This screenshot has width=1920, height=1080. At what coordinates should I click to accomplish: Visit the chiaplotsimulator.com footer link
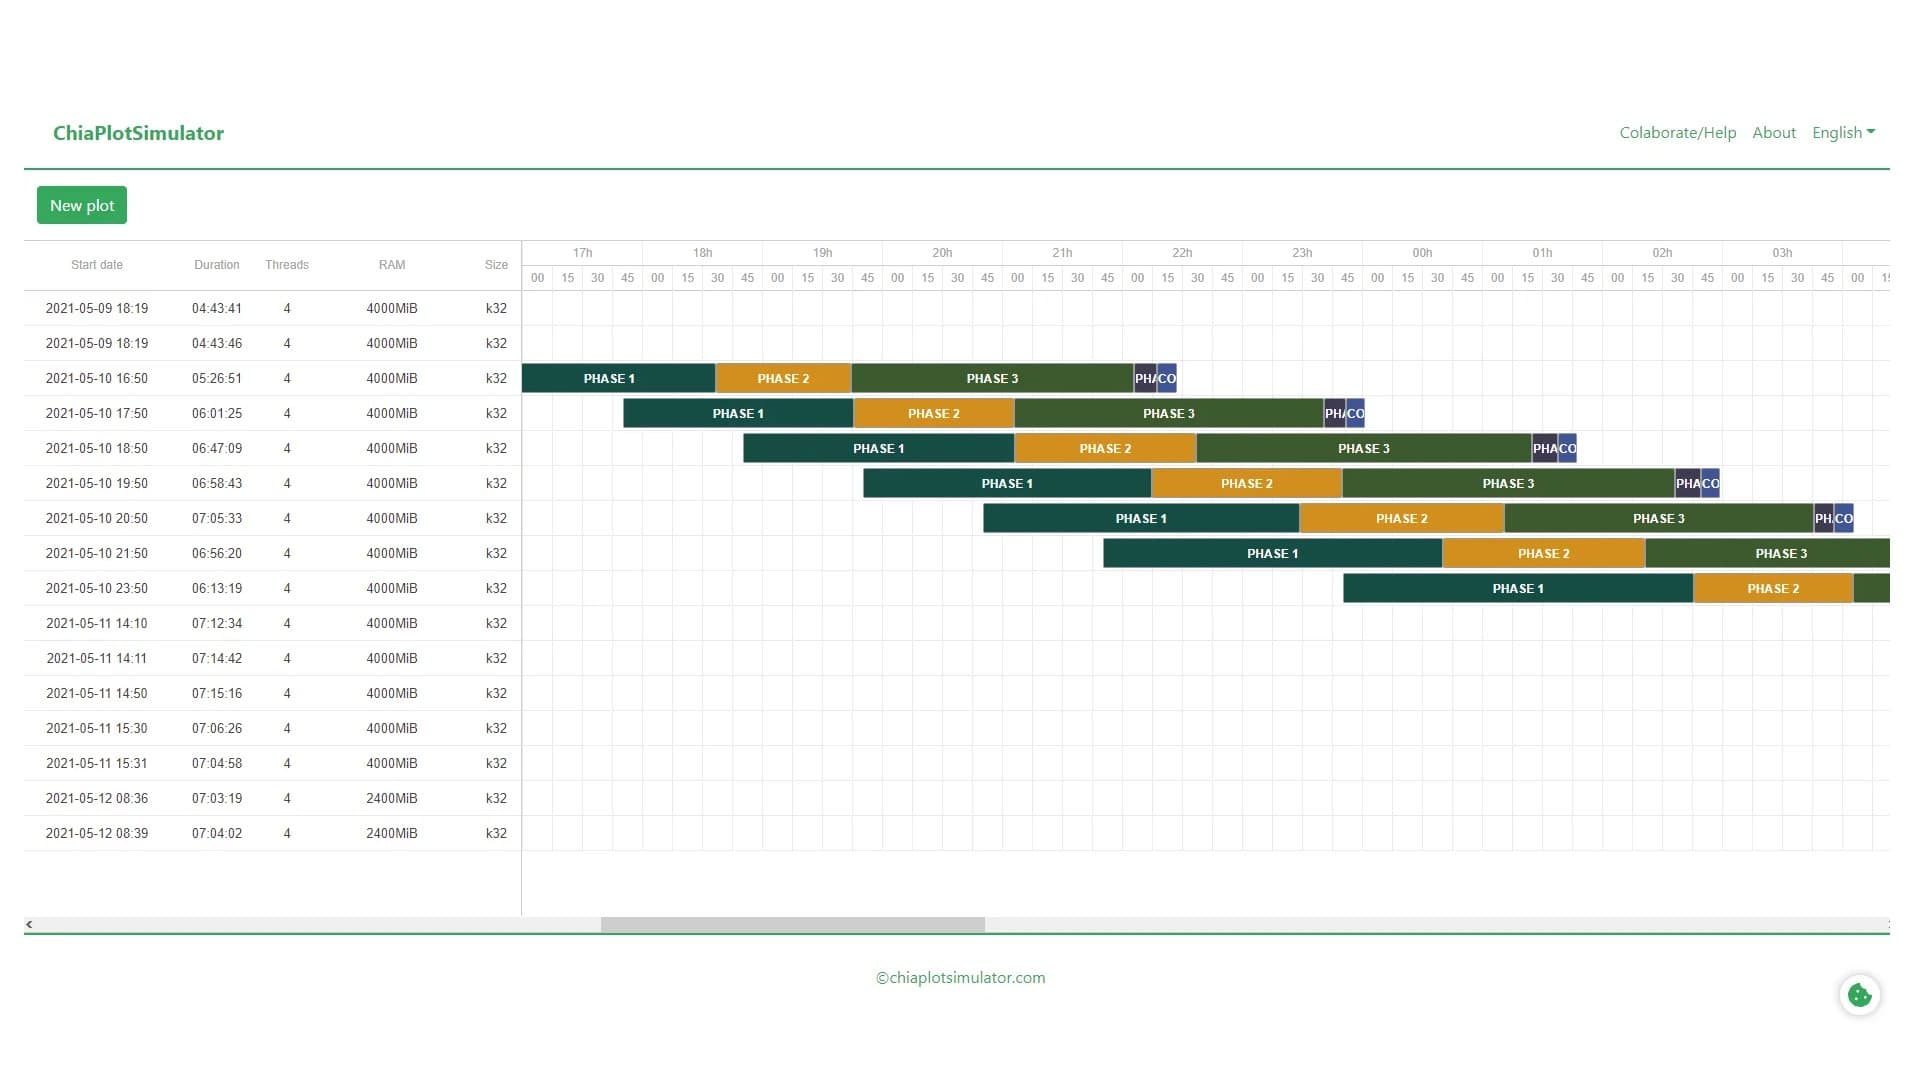(x=960, y=977)
